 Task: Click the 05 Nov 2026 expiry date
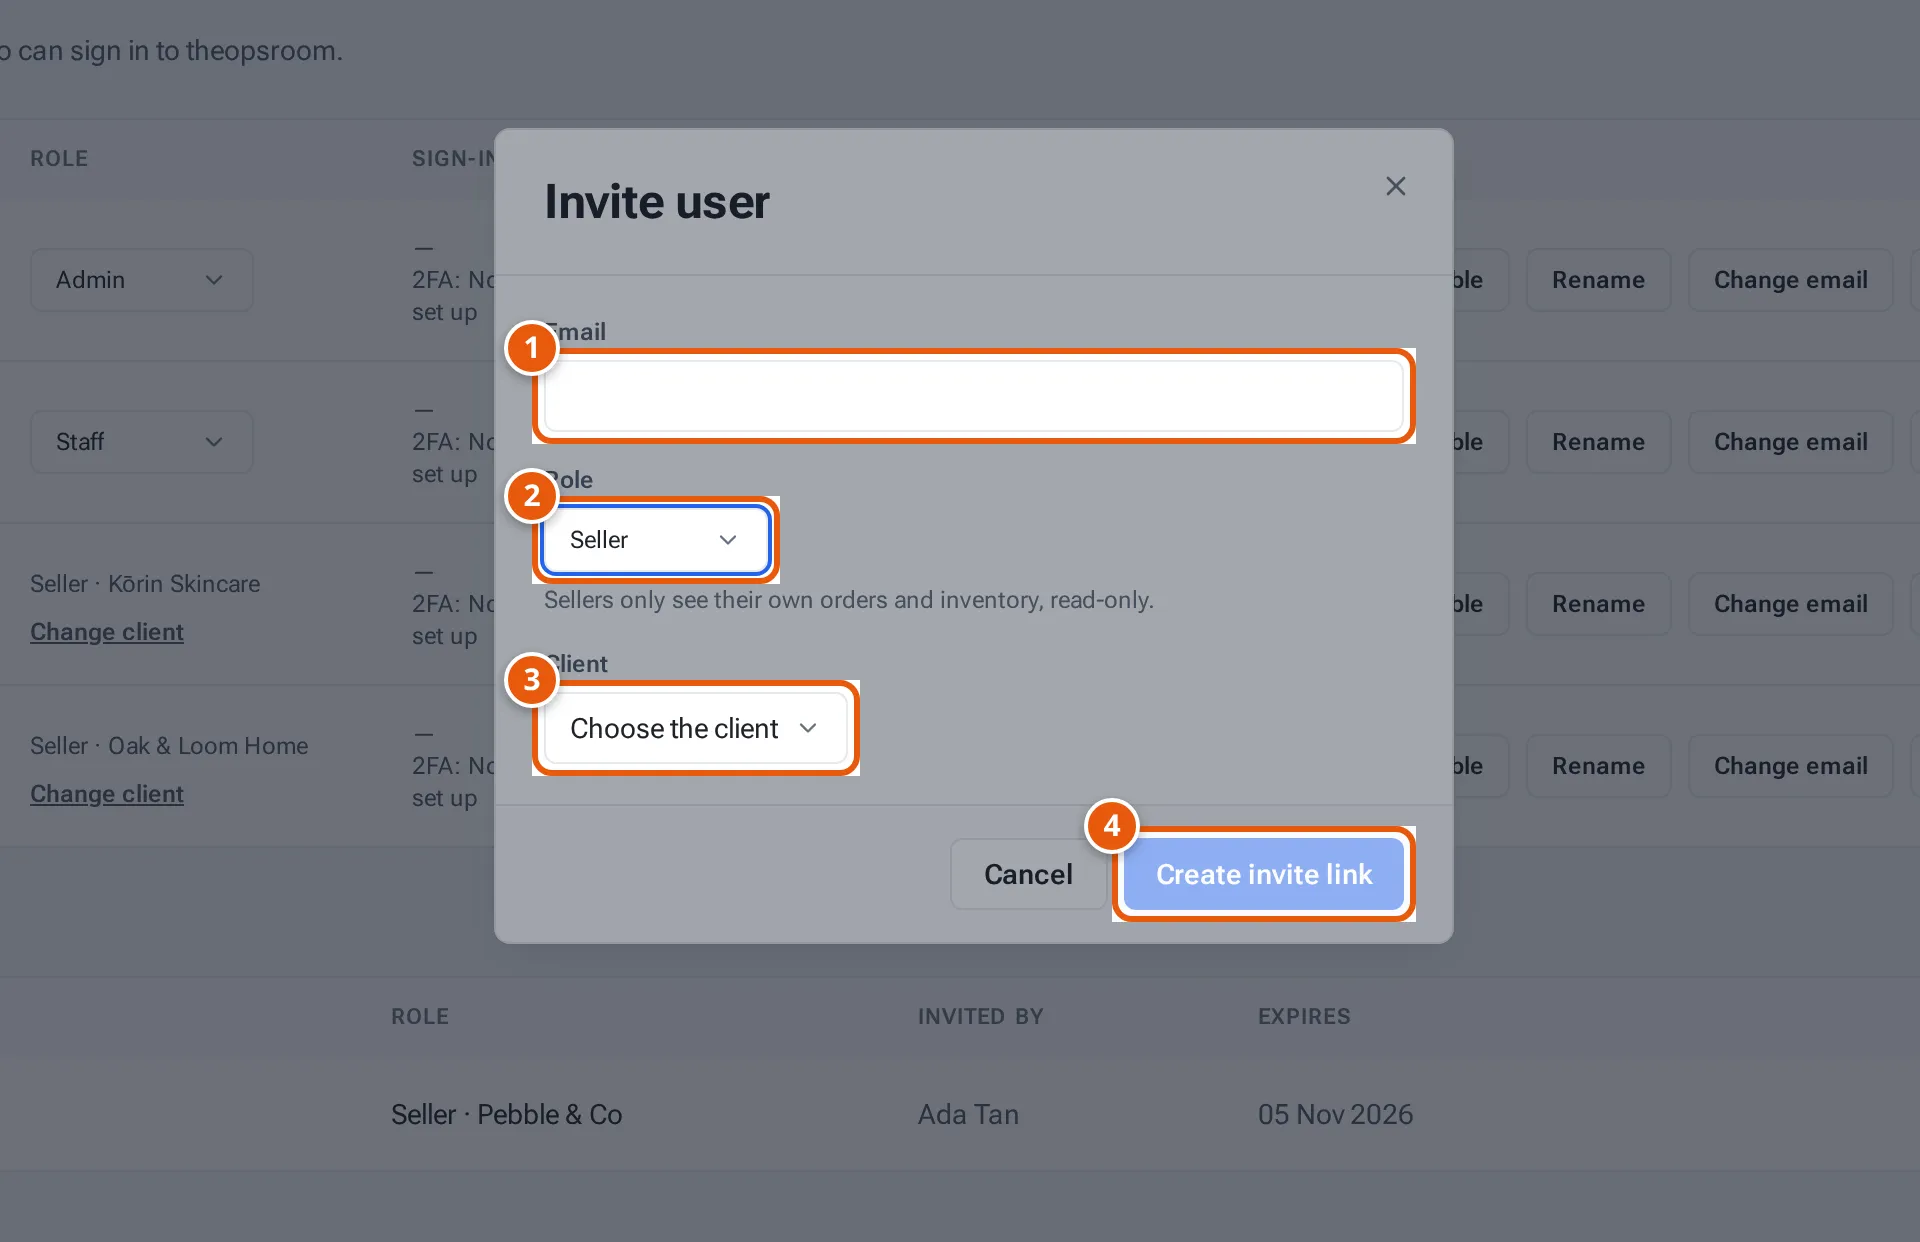(x=1335, y=1115)
